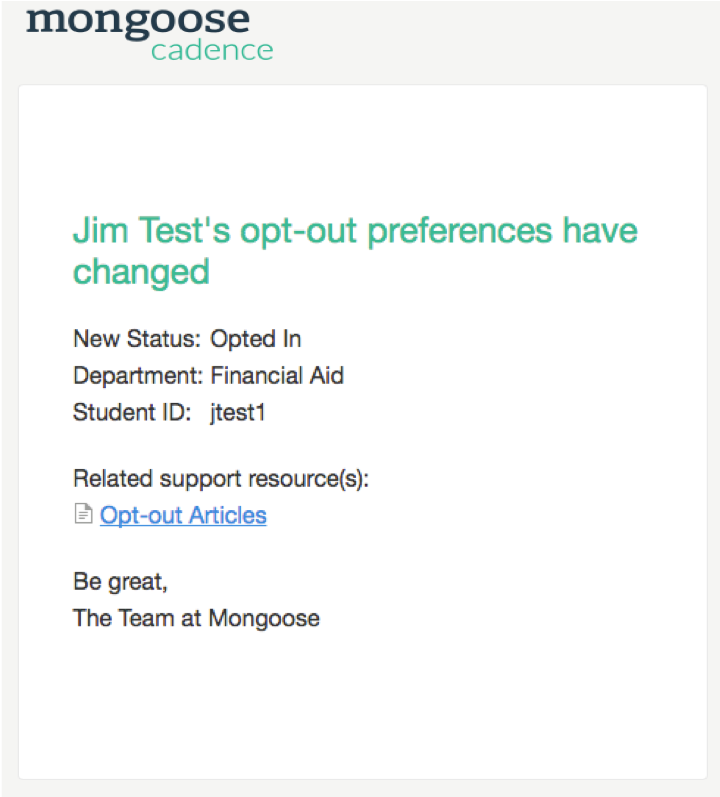
Task: Select the New Status label
Action: click(x=137, y=339)
